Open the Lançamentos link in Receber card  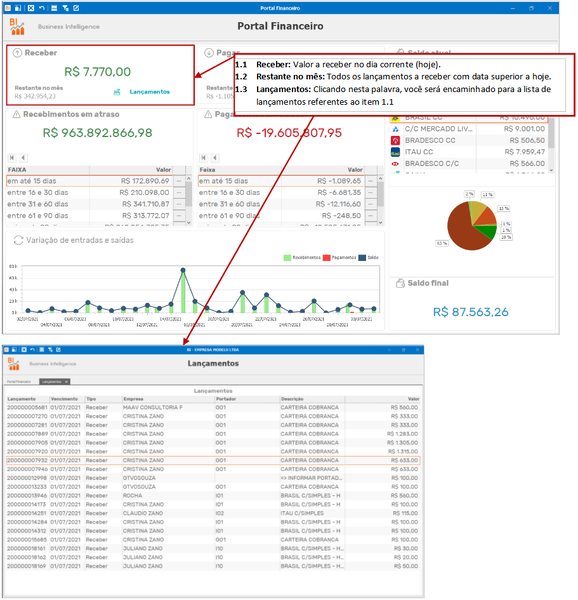(x=150, y=92)
